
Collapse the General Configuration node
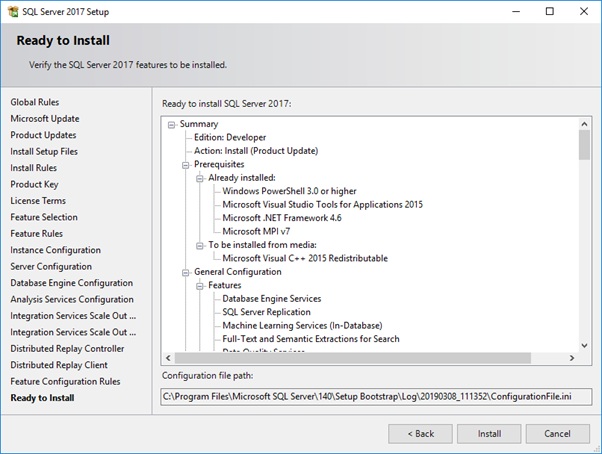(x=185, y=272)
